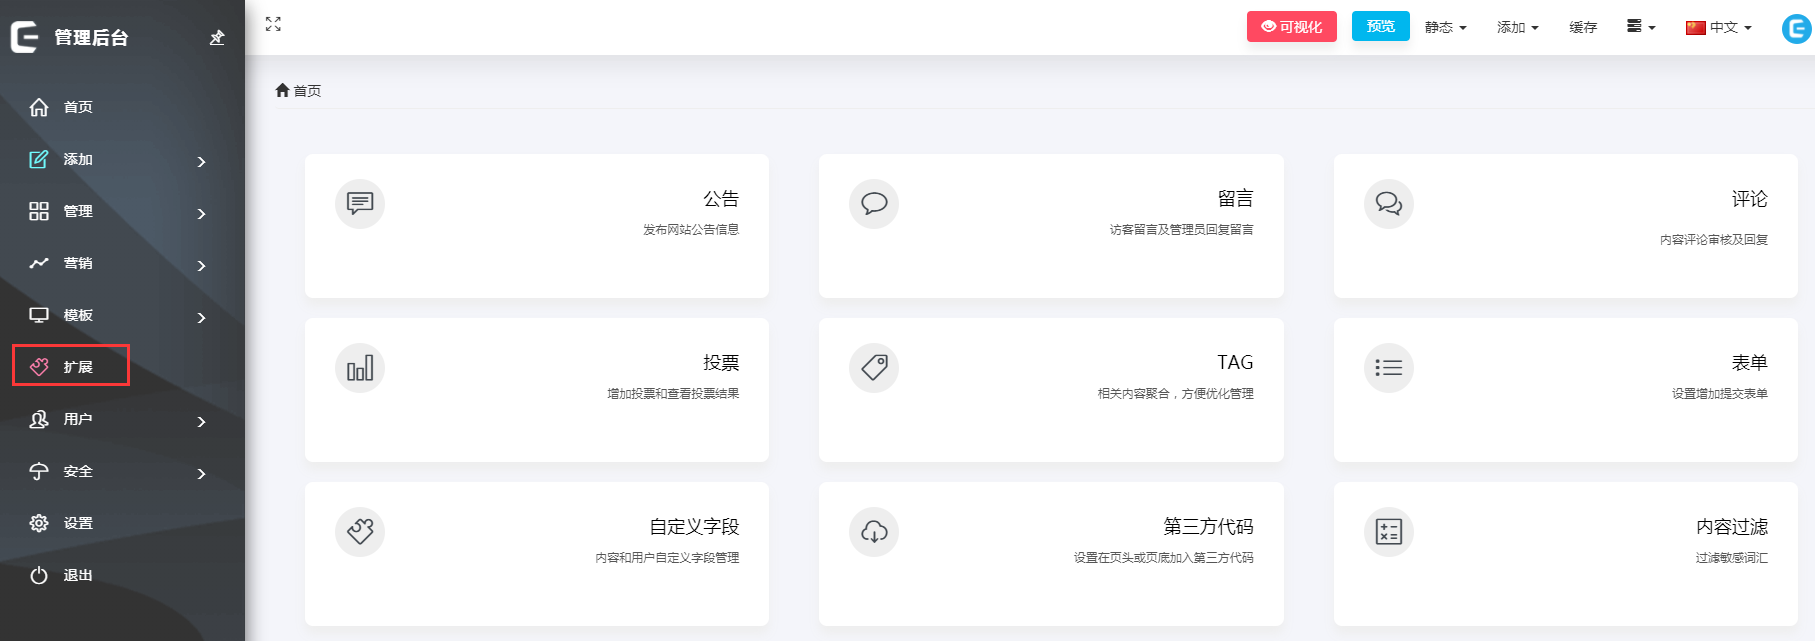Click the pin icon beside 管理后台
1815x641 pixels.
[x=217, y=38]
